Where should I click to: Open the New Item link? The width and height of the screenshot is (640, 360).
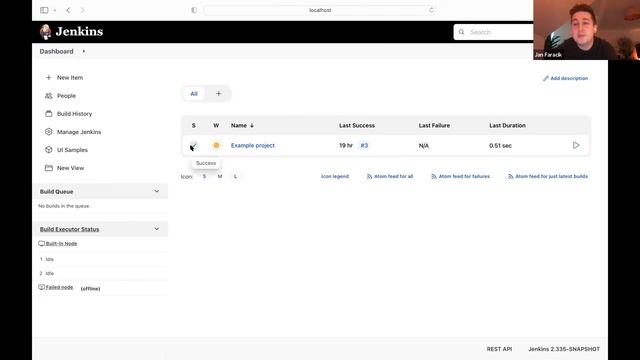tap(70, 78)
